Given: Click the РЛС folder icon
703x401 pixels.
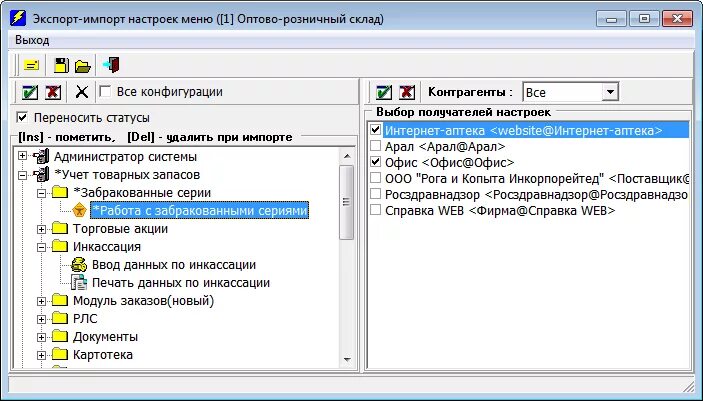Looking at the screenshot, I should click(60, 318).
